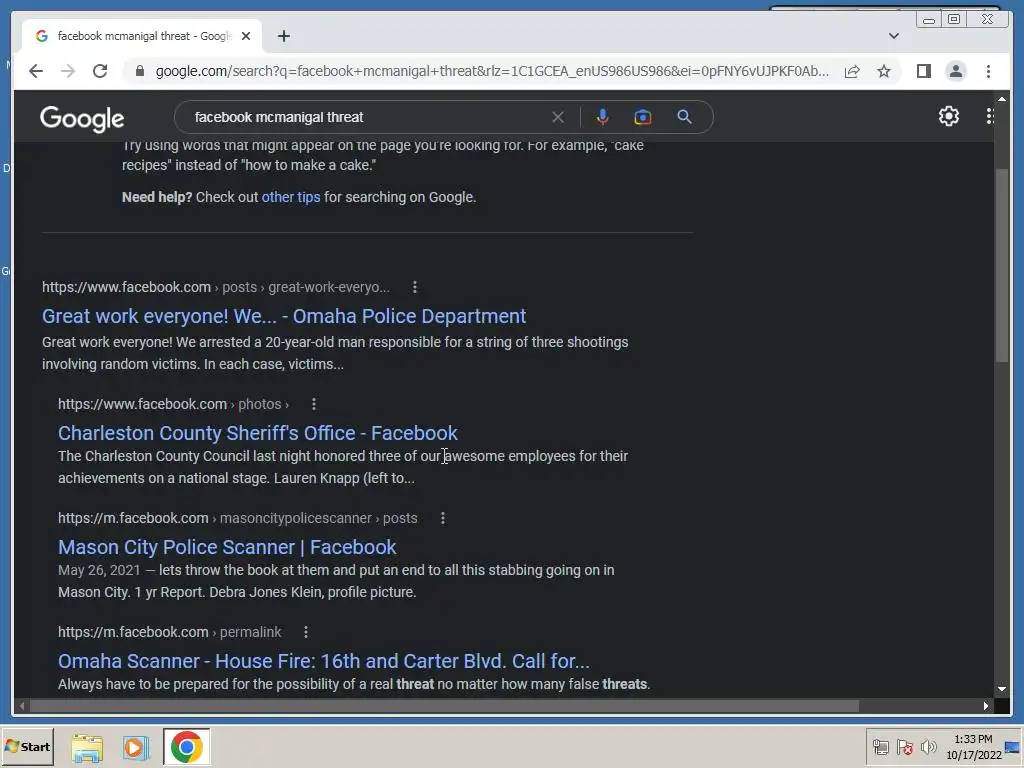Open the Google apps grid
This screenshot has height=768, width=1024.
990,116
